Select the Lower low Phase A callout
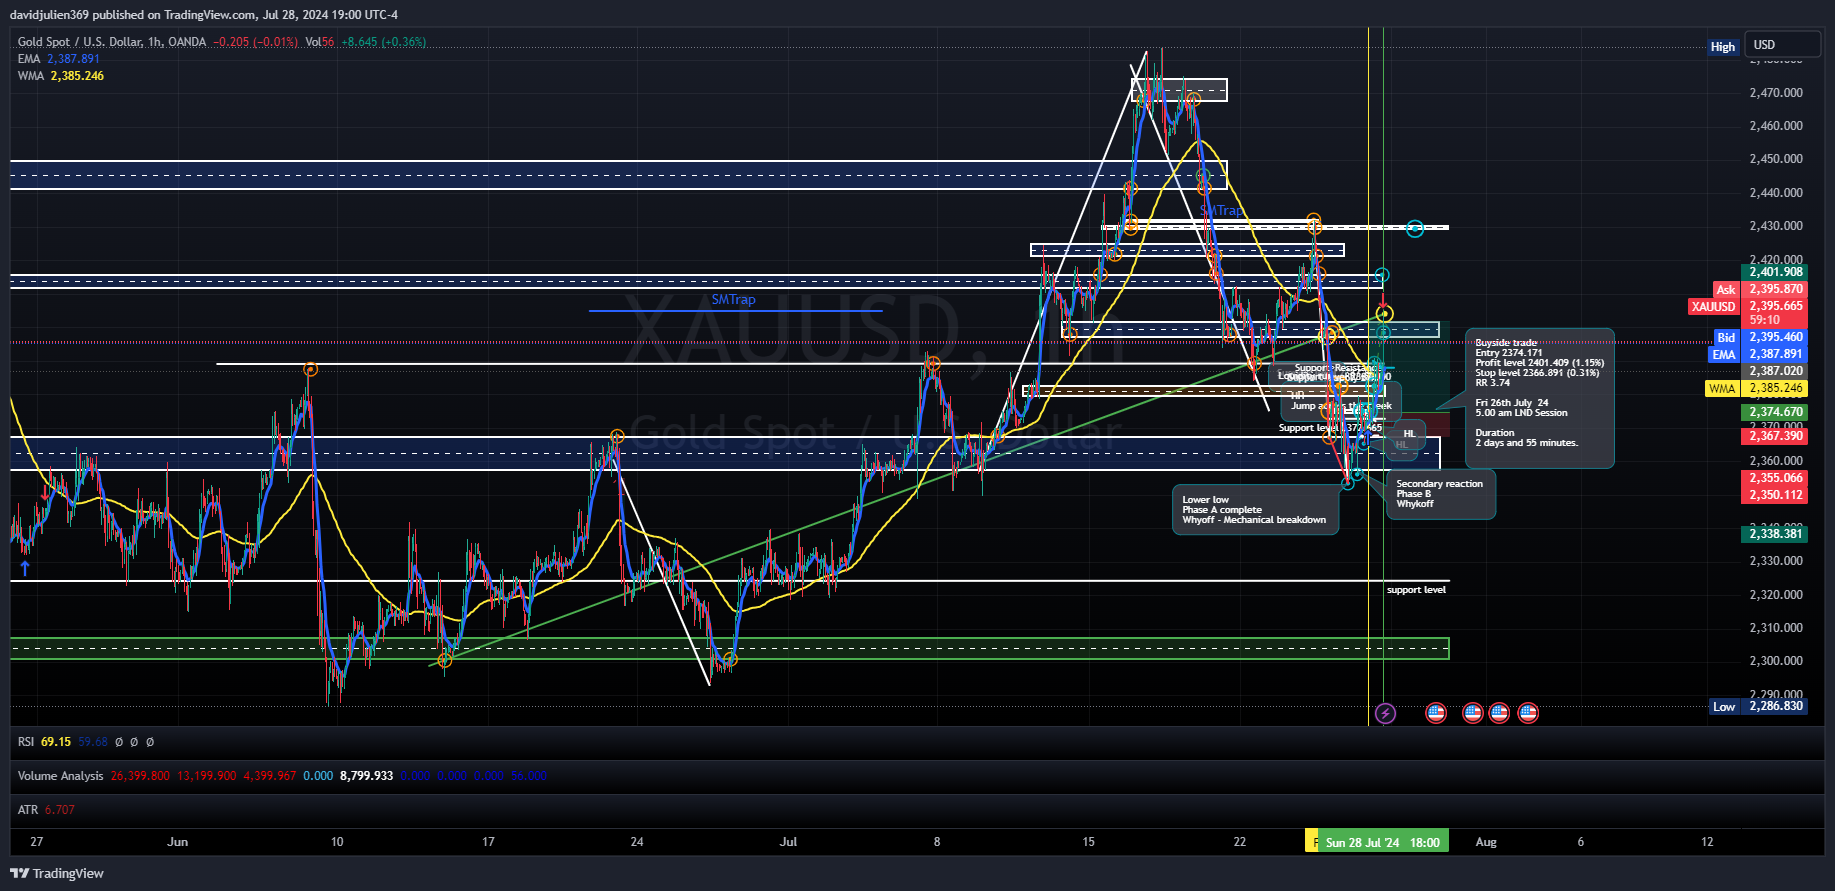1835x891 pixels. (1255, 510)
